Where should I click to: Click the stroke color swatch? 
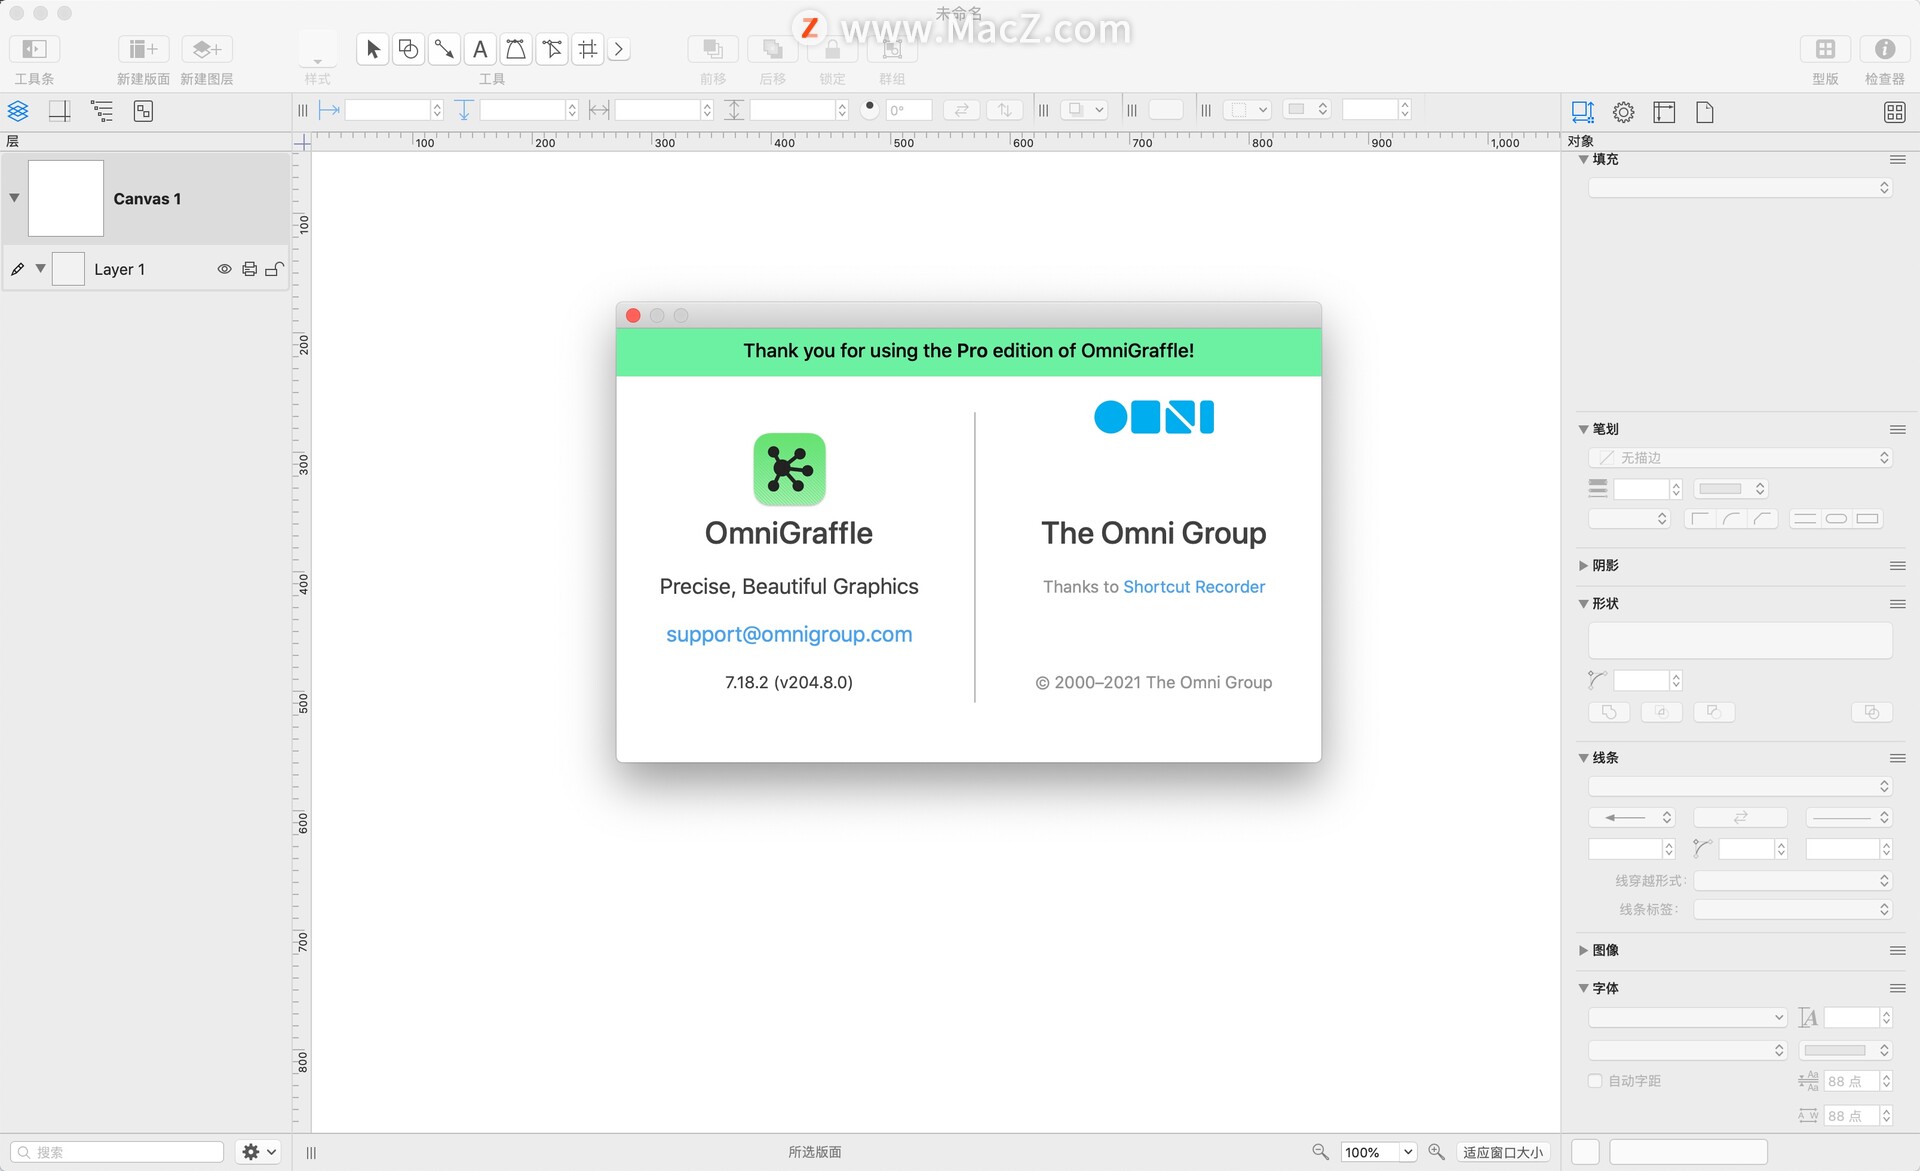(1720, 489)
